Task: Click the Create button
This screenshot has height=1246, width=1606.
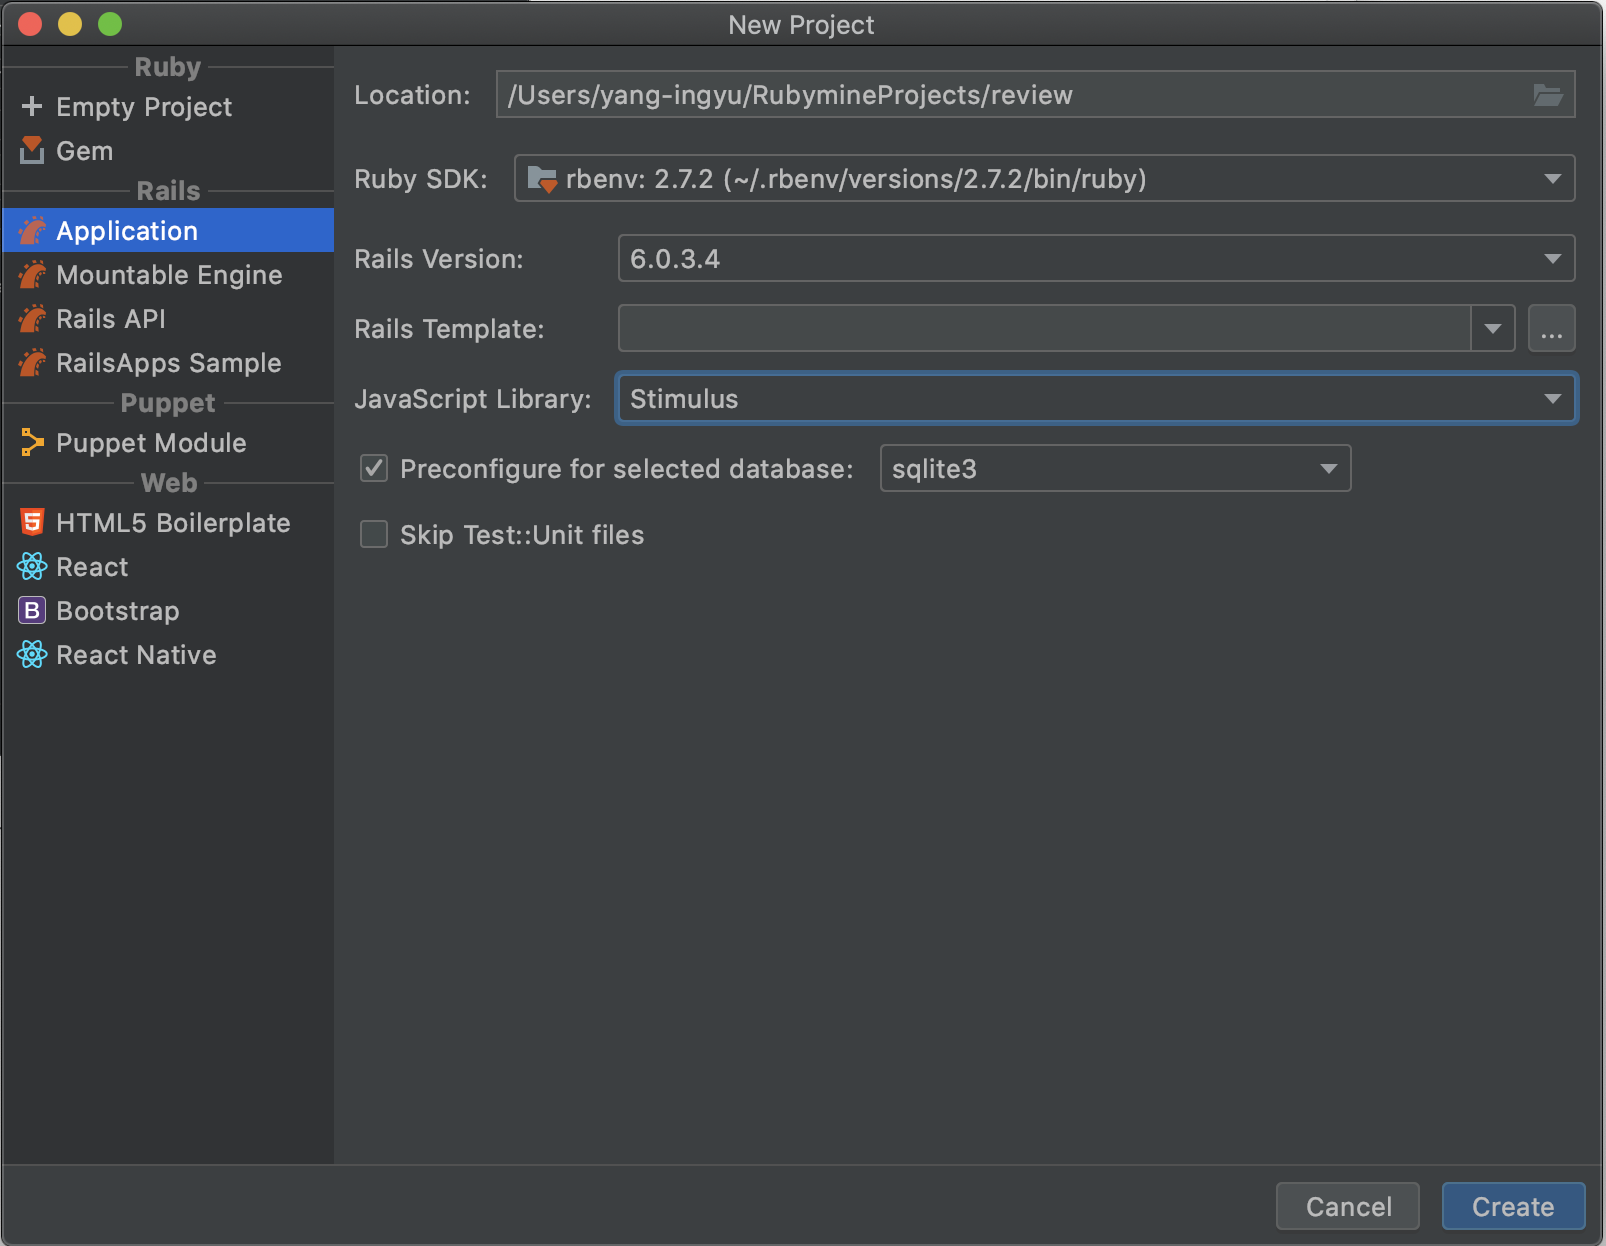Action: point(1513,1206)
